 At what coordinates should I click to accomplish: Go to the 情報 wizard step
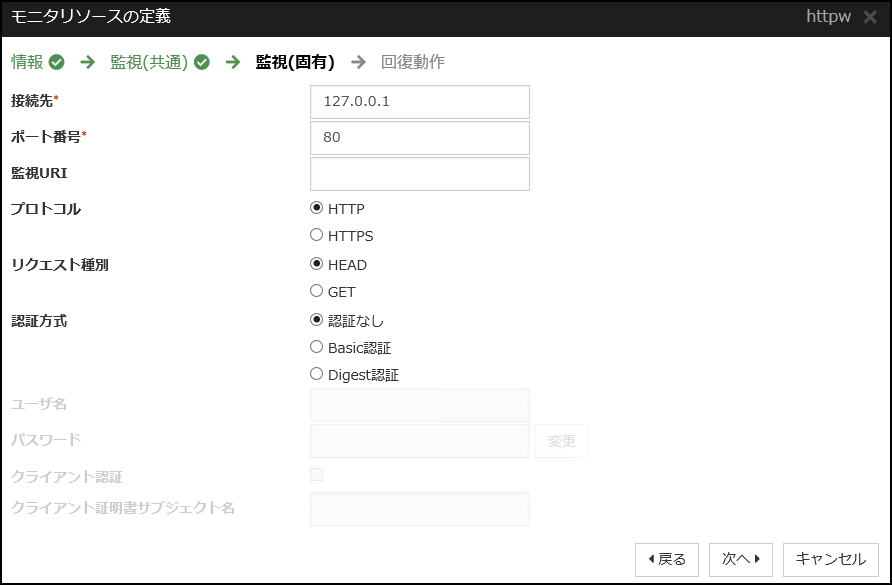click(28, 62)
